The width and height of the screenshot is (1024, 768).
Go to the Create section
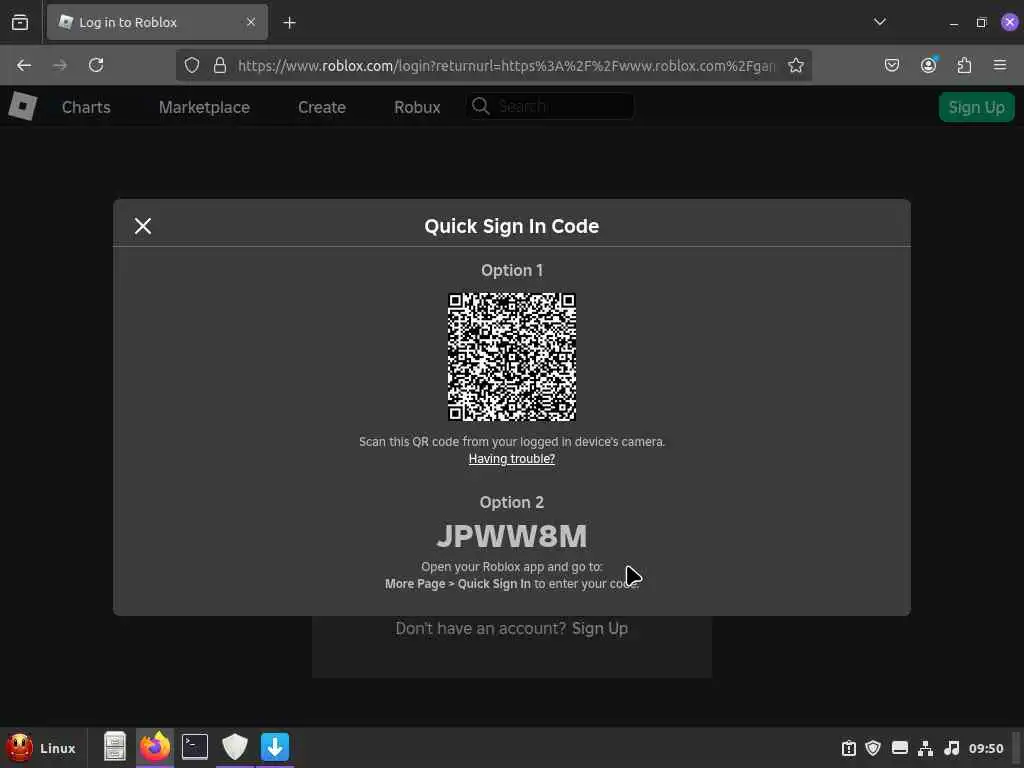tap(321, 107)
